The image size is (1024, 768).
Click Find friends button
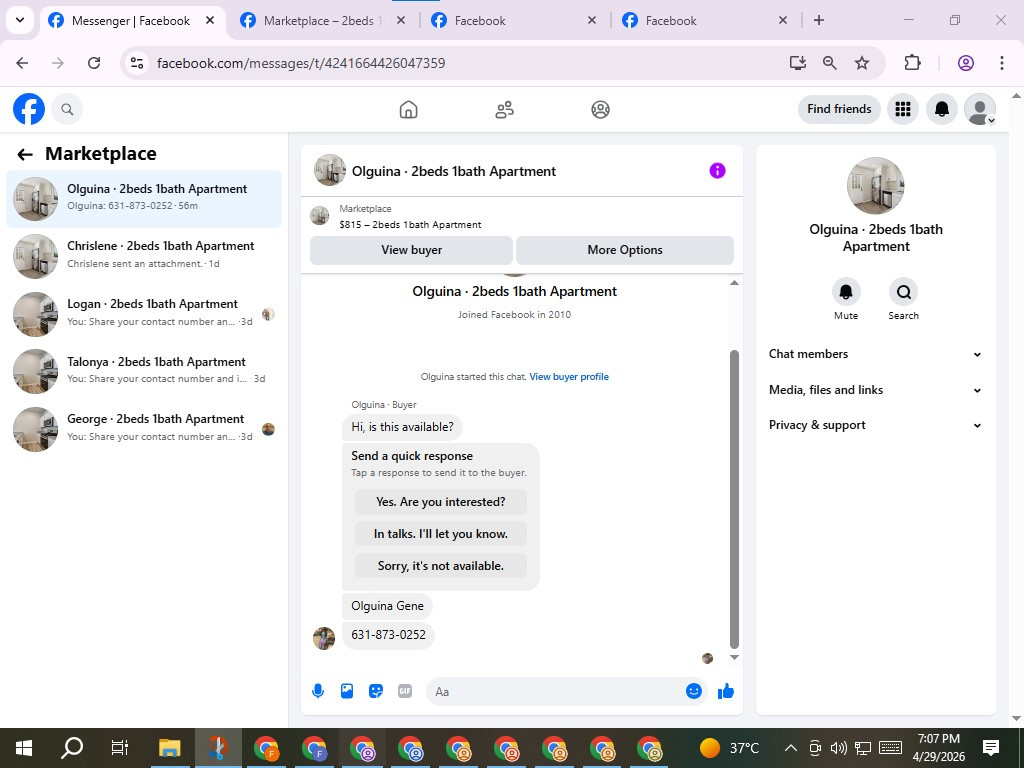[839, 109]
